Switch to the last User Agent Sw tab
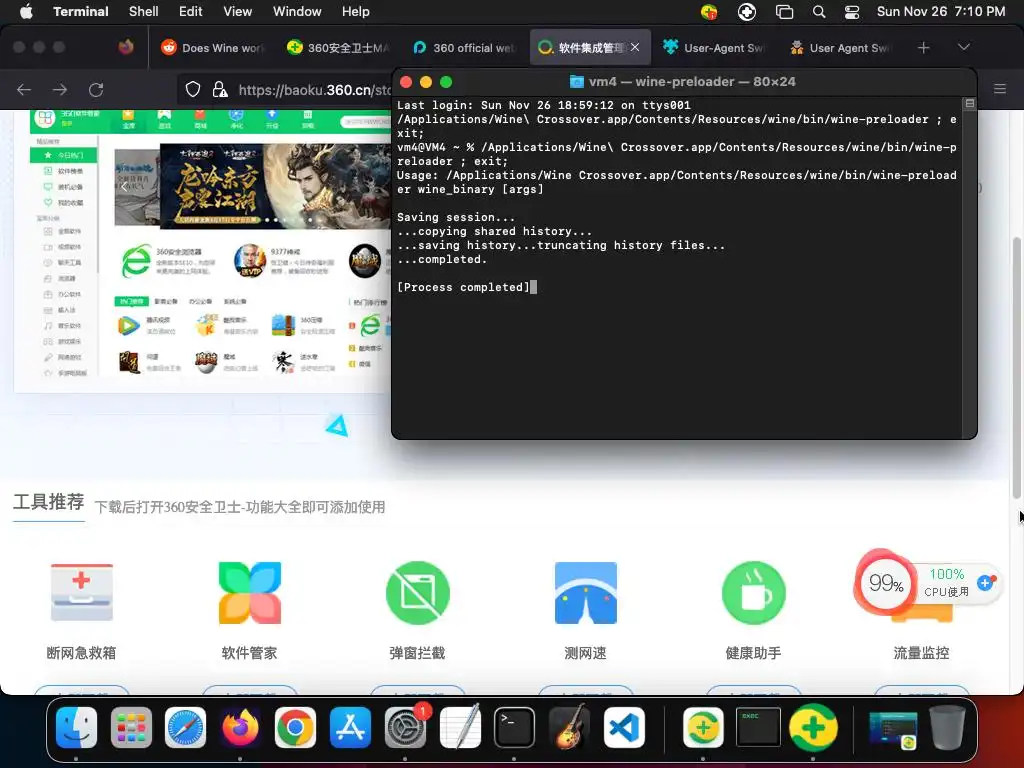1024x768 pixels. (x=840, y=48)
